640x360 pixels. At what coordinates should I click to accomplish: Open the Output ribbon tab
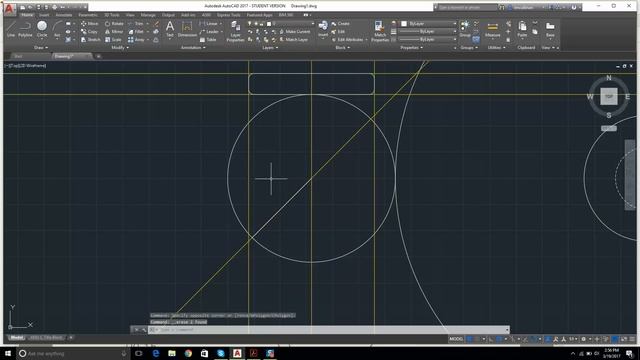(168, 15)
